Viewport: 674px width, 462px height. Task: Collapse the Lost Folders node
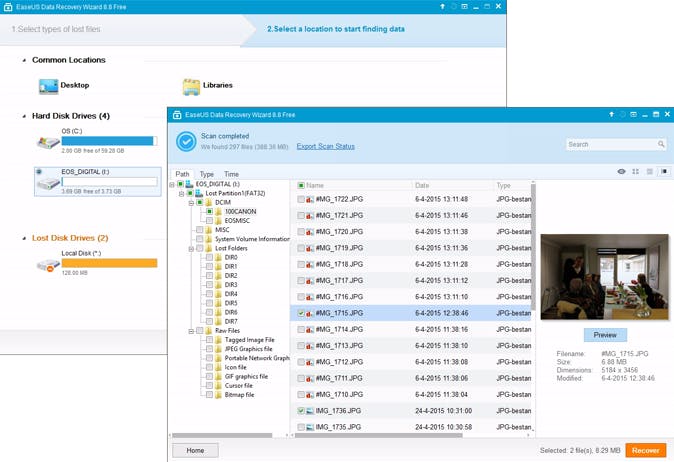click(x=191, y=249)
